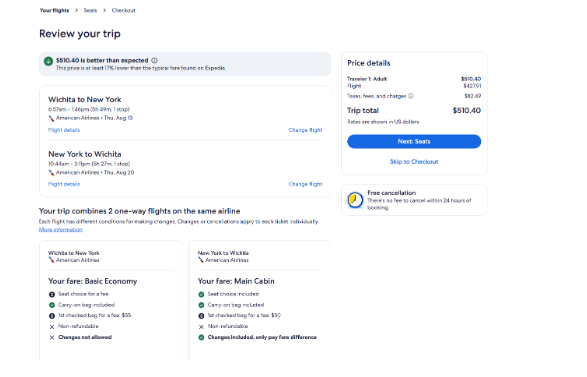
Task: Open info icon next to 'better than expected'
Action: (155, 60)
